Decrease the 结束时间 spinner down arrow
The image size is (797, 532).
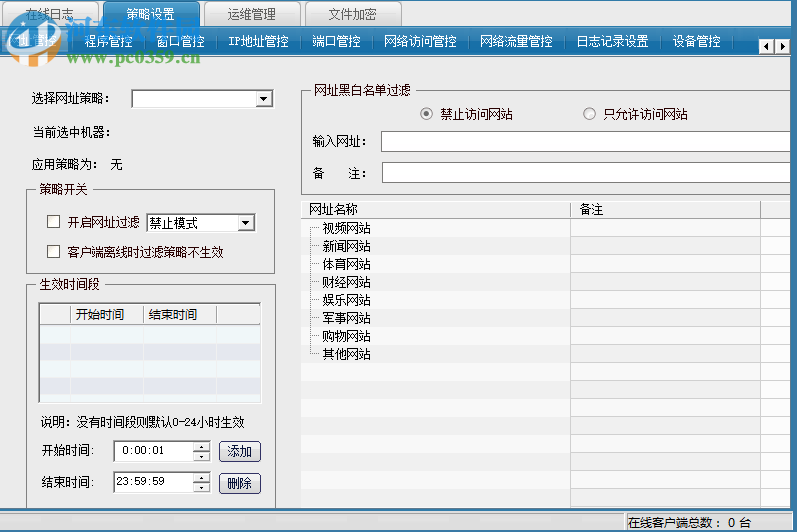click(202, 487)
